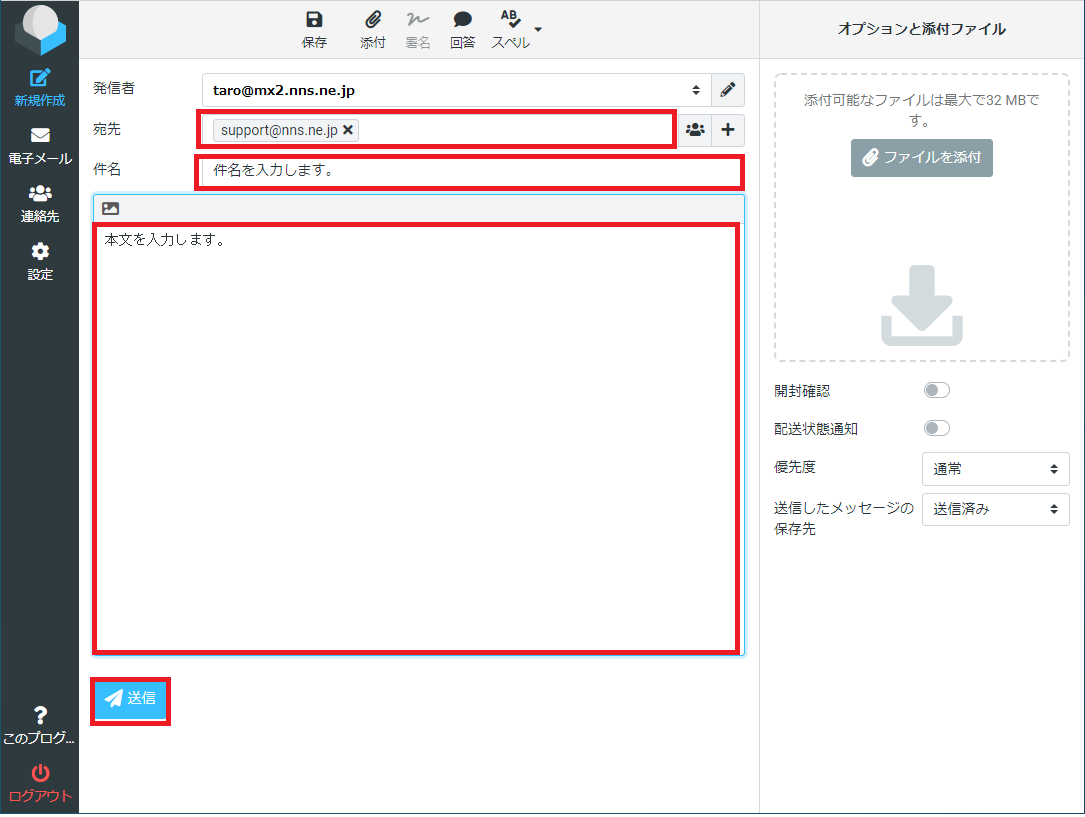Click the 添付 paperclip icon in toolbar
This screenshot has width=1085, height=817.
[373, 20]
